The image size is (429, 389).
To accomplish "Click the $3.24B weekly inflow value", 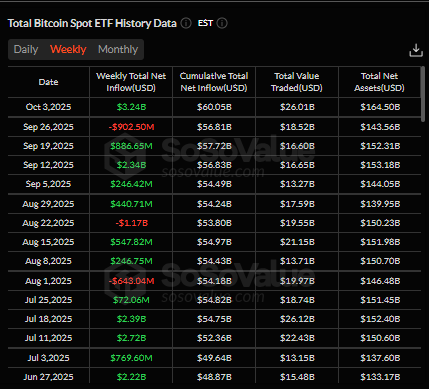I will click(x=131, y=107).
